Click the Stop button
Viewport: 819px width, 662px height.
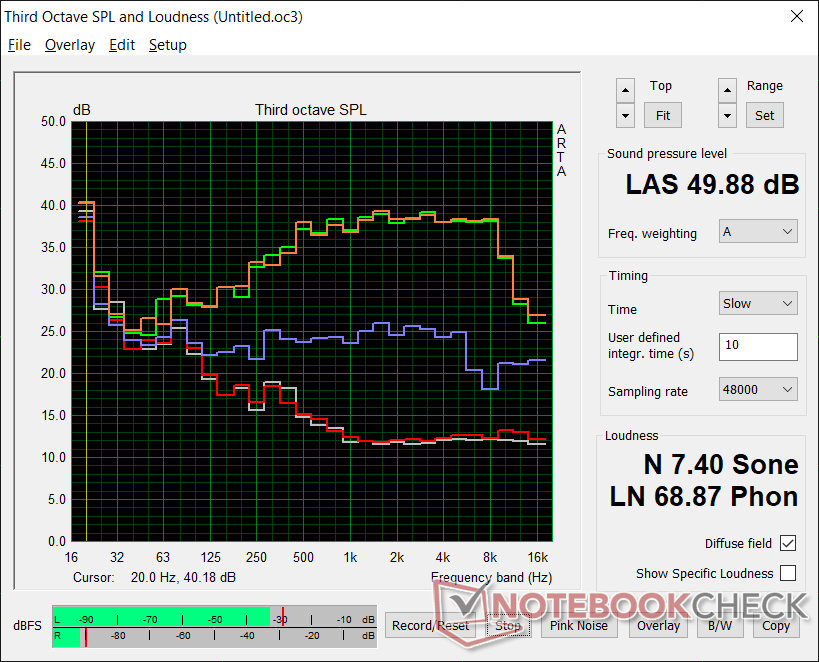508,625
